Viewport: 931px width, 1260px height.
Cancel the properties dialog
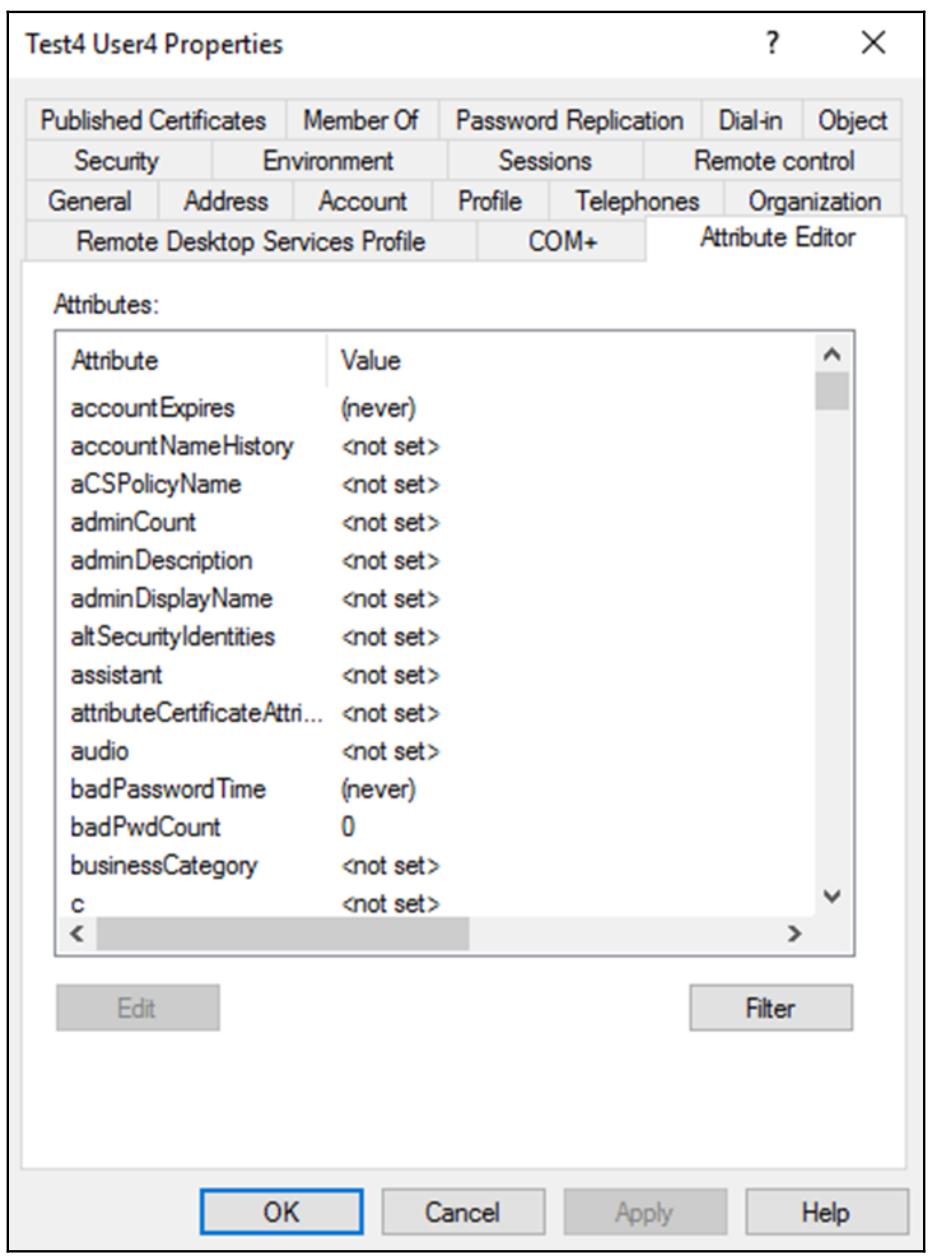[462, 1213]
